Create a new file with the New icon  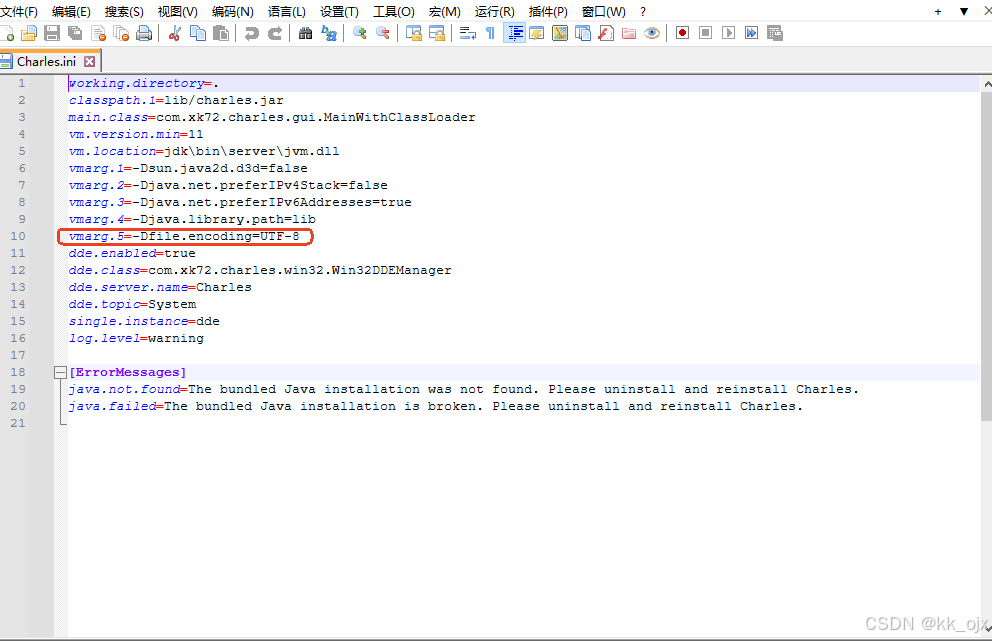tap(7, 34)
